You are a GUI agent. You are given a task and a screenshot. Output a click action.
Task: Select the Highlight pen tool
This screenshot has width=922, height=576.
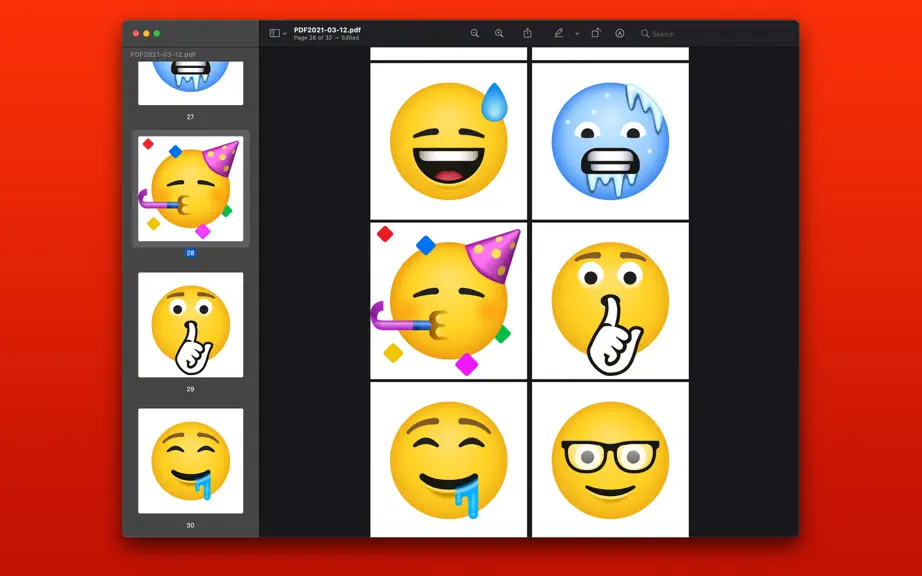(559, 34)
